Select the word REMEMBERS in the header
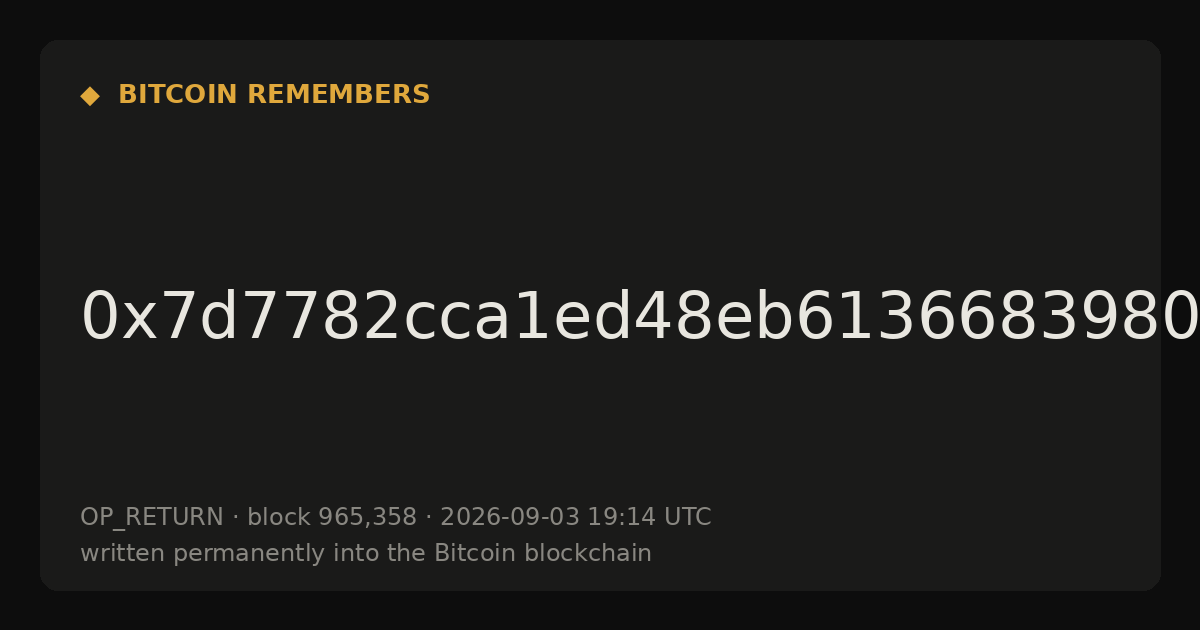The height and width of the screenshot is (630, 1200). (x=338, y=95)
